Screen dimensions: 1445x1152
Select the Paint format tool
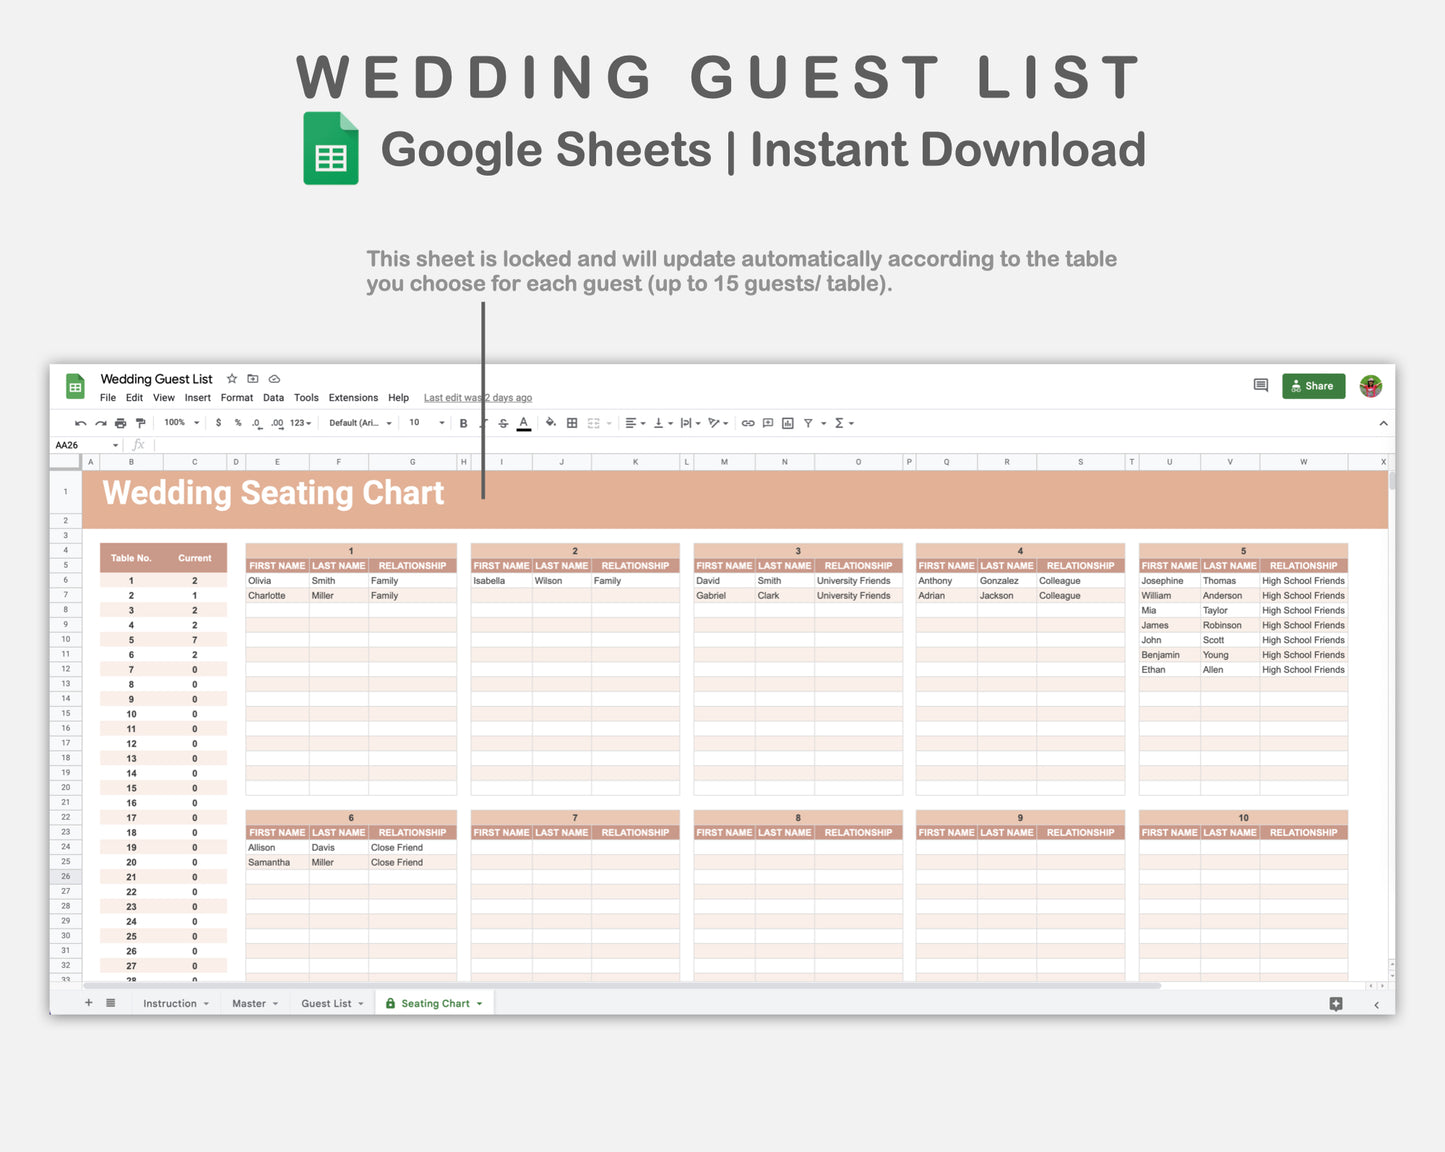pyautogui.click(x=140, y=423)
